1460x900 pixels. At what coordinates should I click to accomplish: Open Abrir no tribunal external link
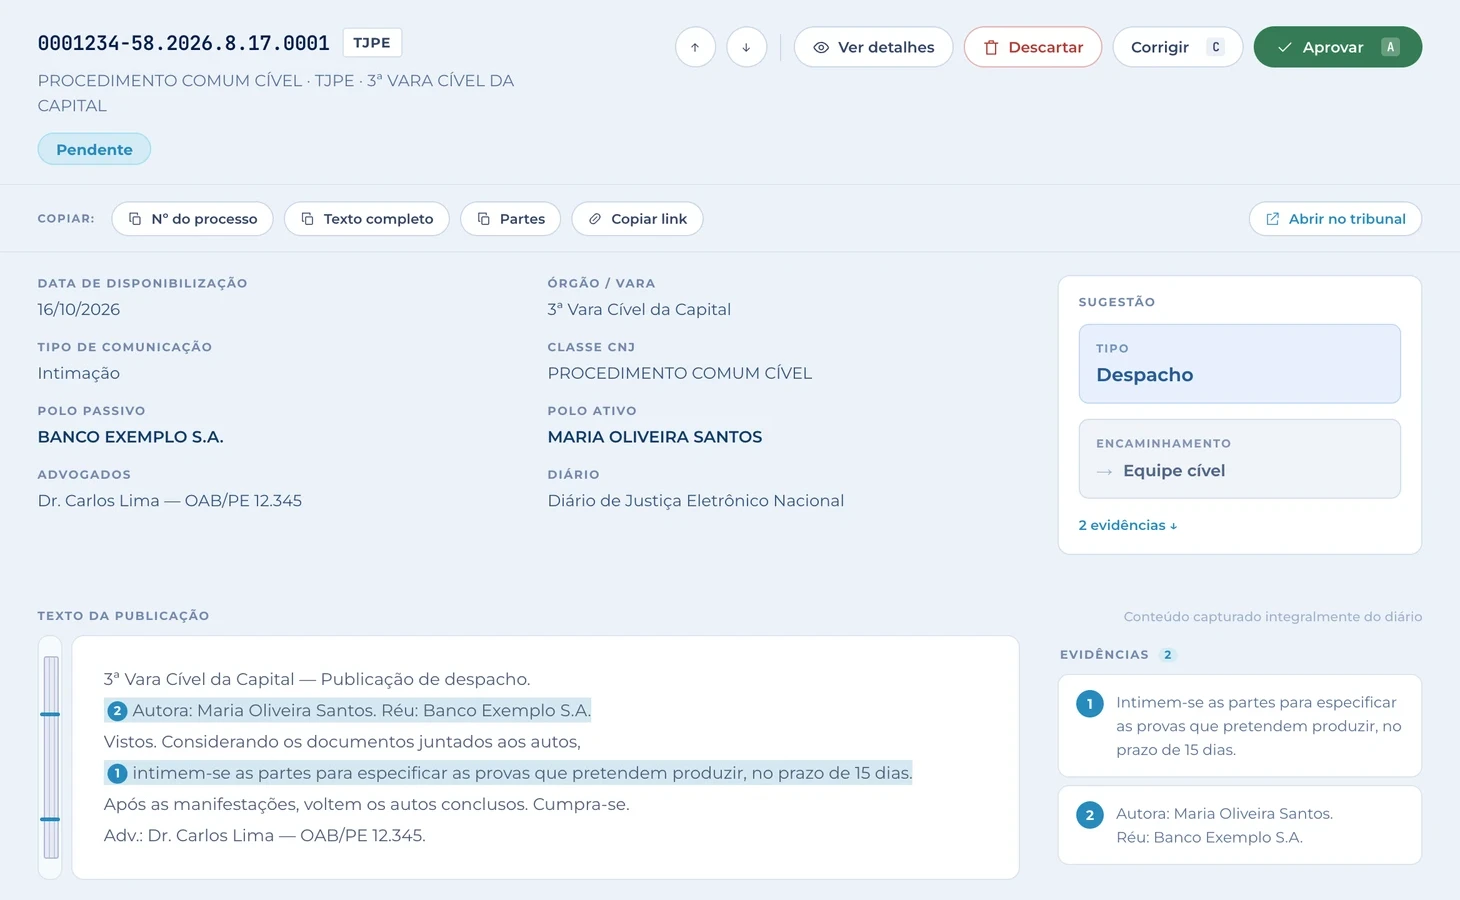click(1335, 219)
